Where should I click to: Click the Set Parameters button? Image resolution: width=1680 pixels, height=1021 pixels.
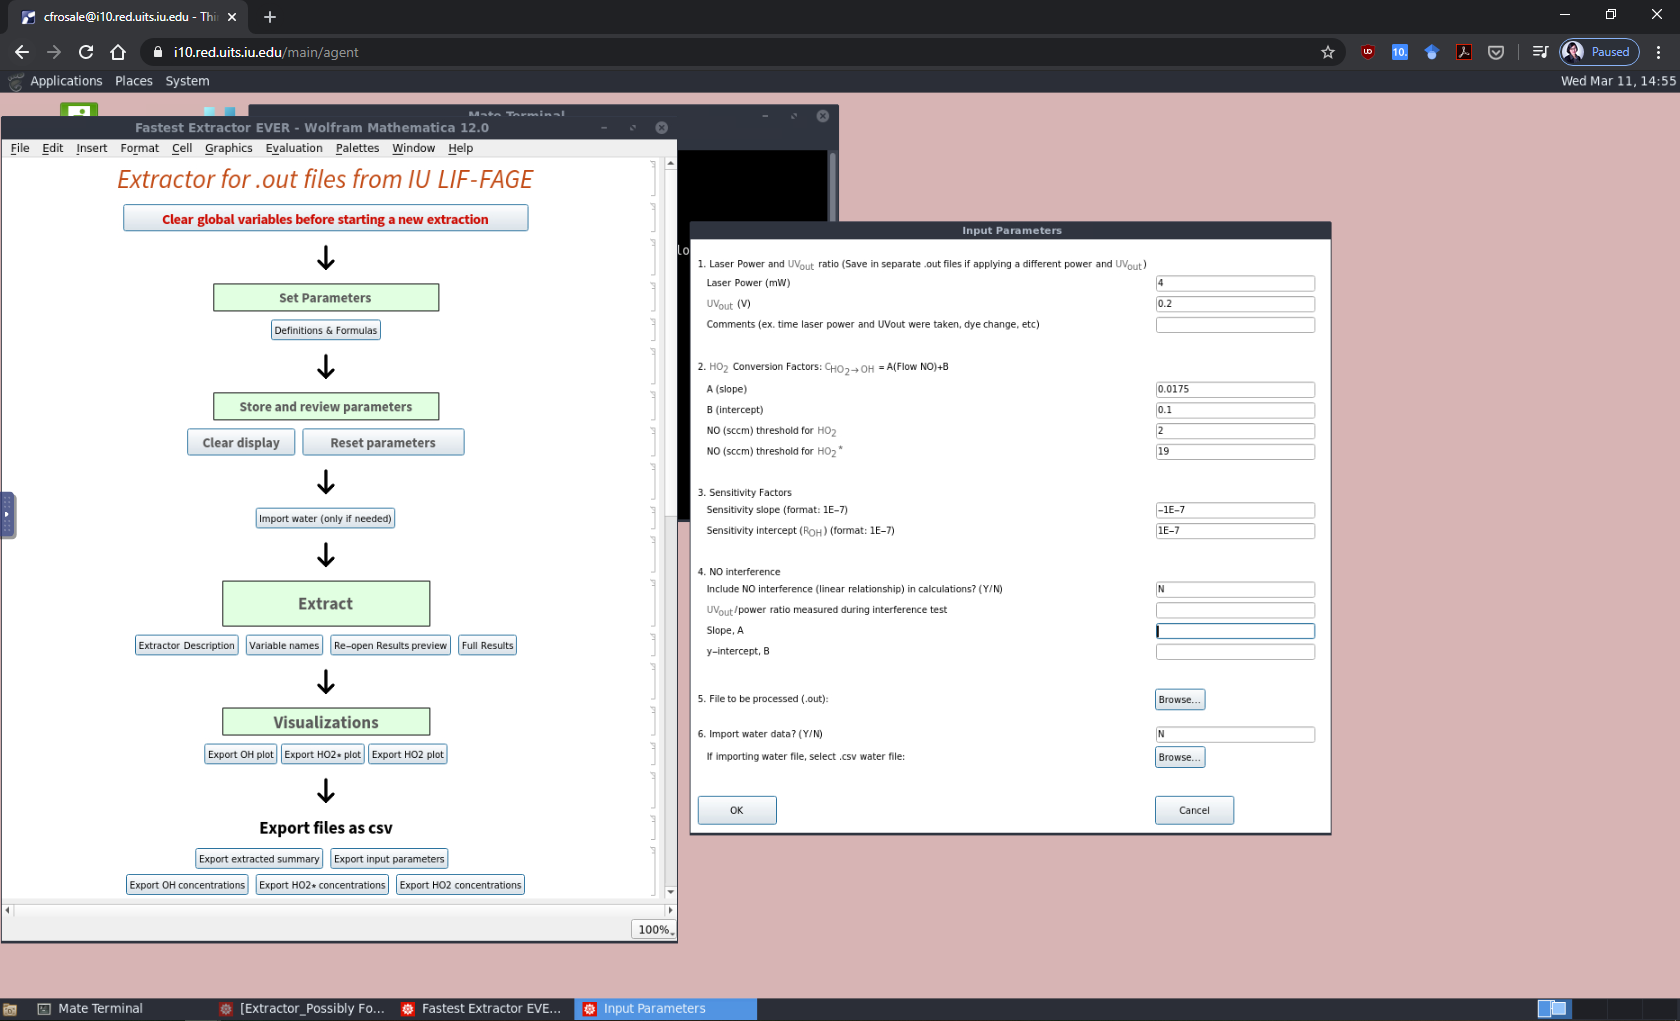point(326,298)
